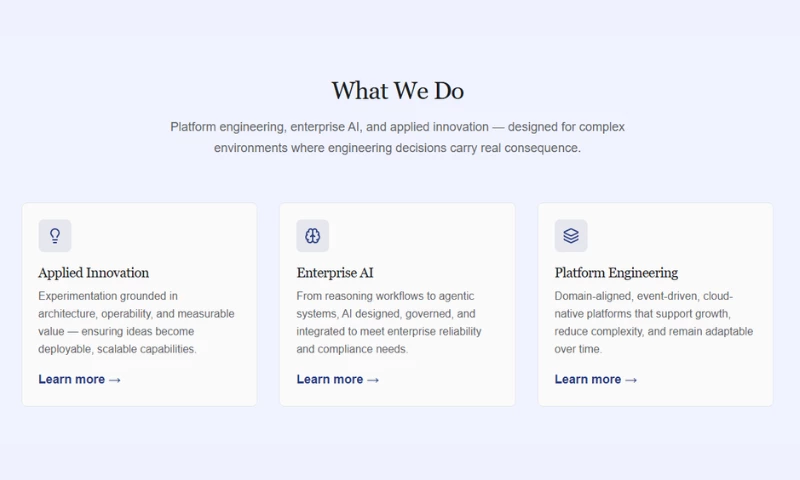Click the Platform Engineering description paragraph
This screenshot has width=800, height=480.
point(653,323)
